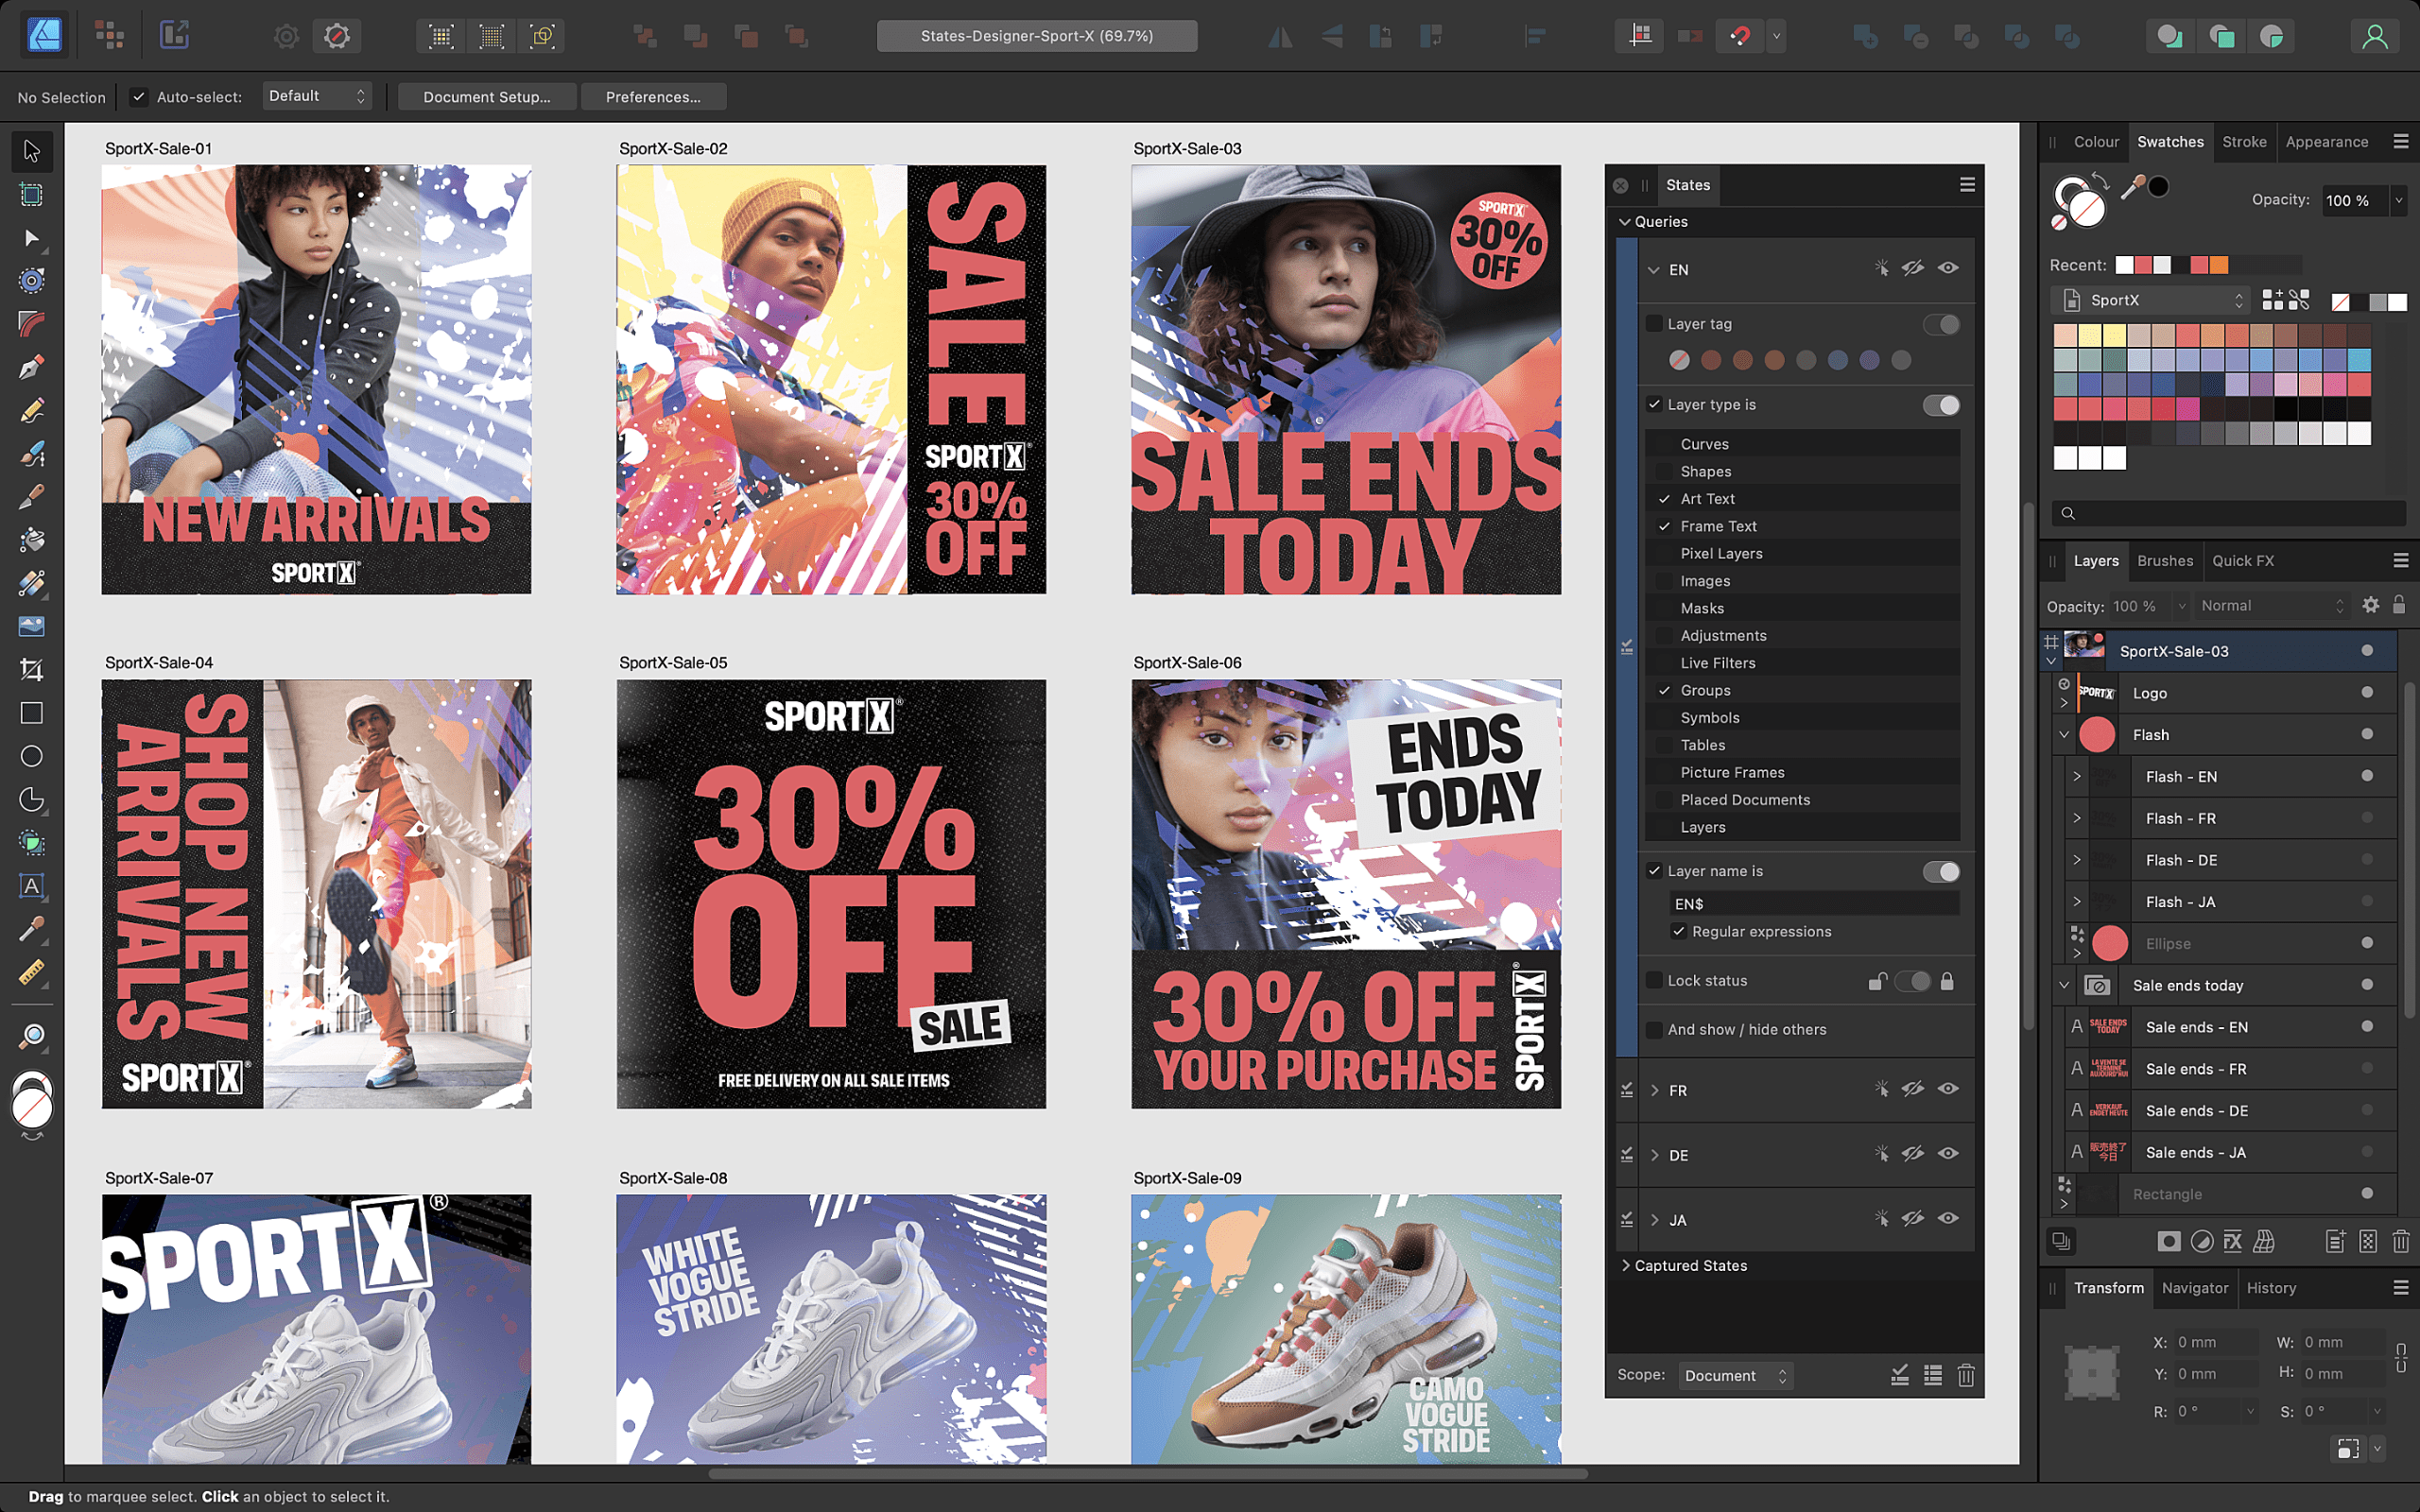This screenshot has width=2420, height=1512.
Task: Click the Layer FX icon
Action: coord(2233,1241)
